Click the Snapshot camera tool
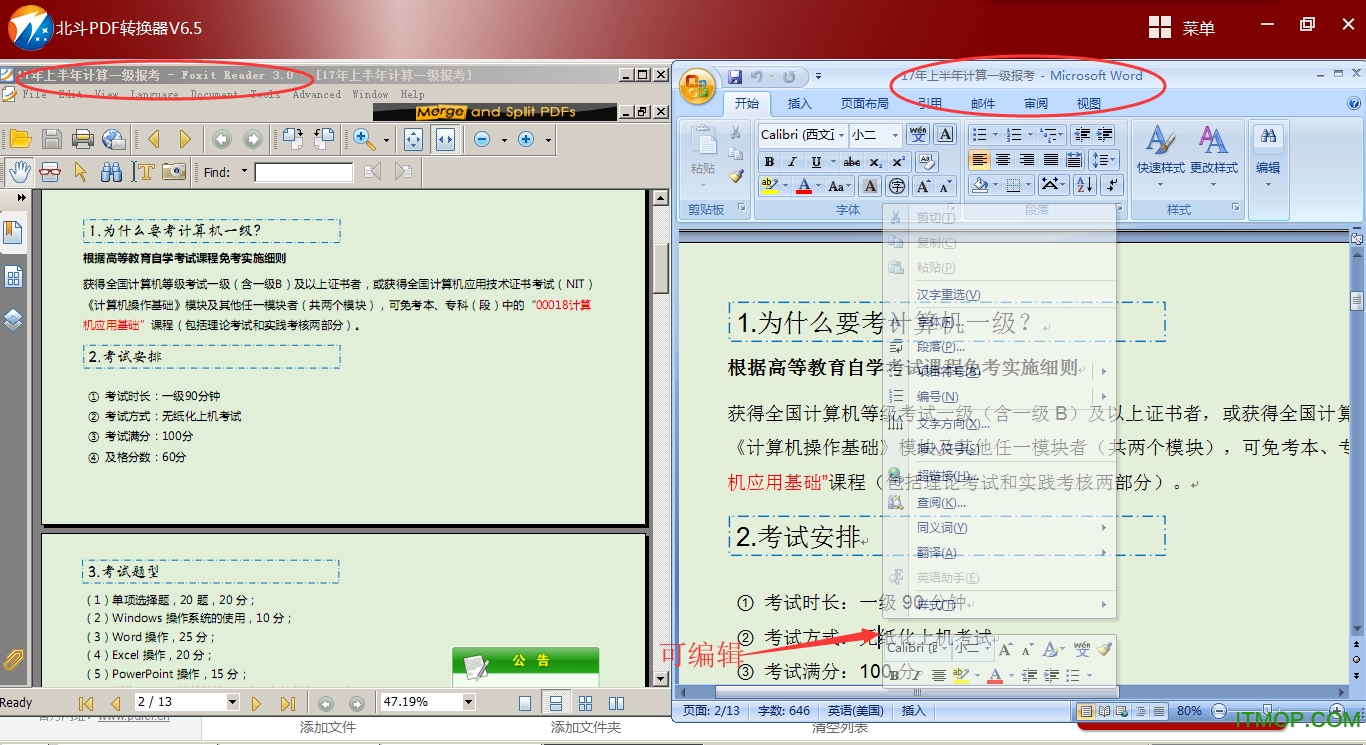Screen dimensions: 1366x745 pos(174,172)
